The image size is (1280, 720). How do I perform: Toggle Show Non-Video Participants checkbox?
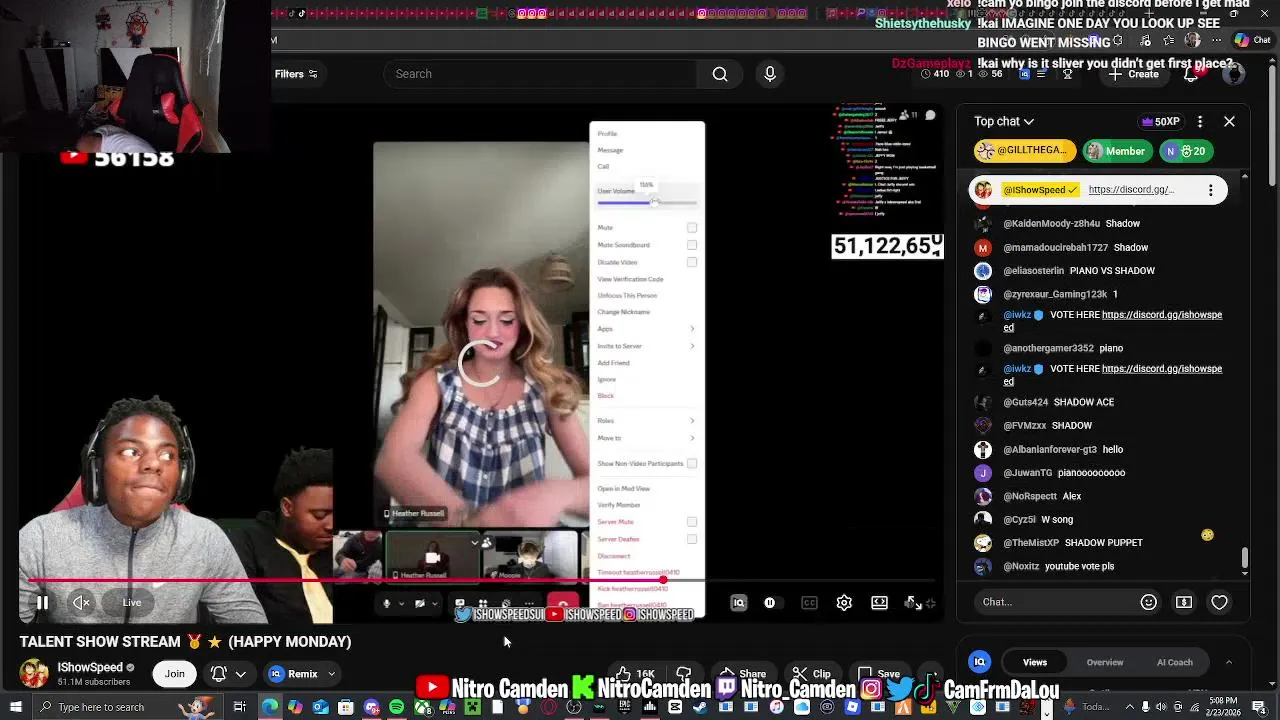point(691,464)
